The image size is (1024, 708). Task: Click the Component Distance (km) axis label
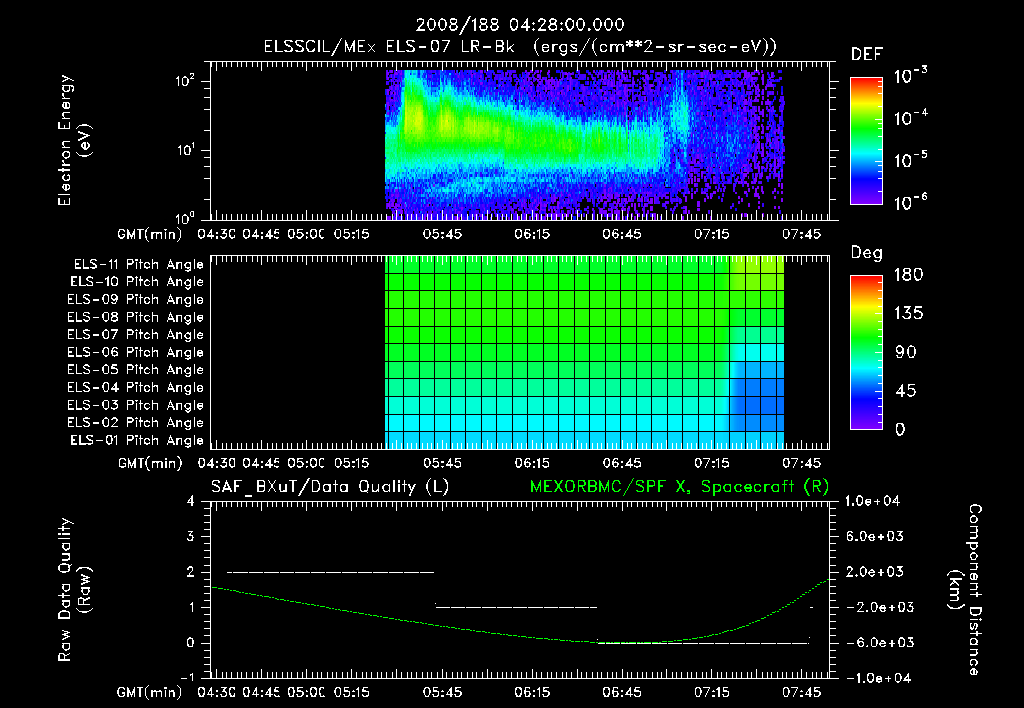coord(965,589)
